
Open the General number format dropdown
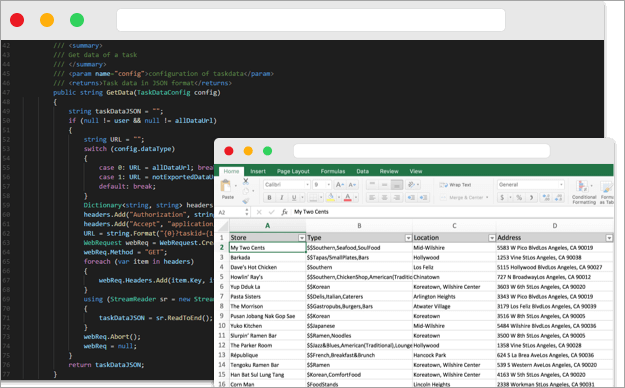(x=561, y=185)
